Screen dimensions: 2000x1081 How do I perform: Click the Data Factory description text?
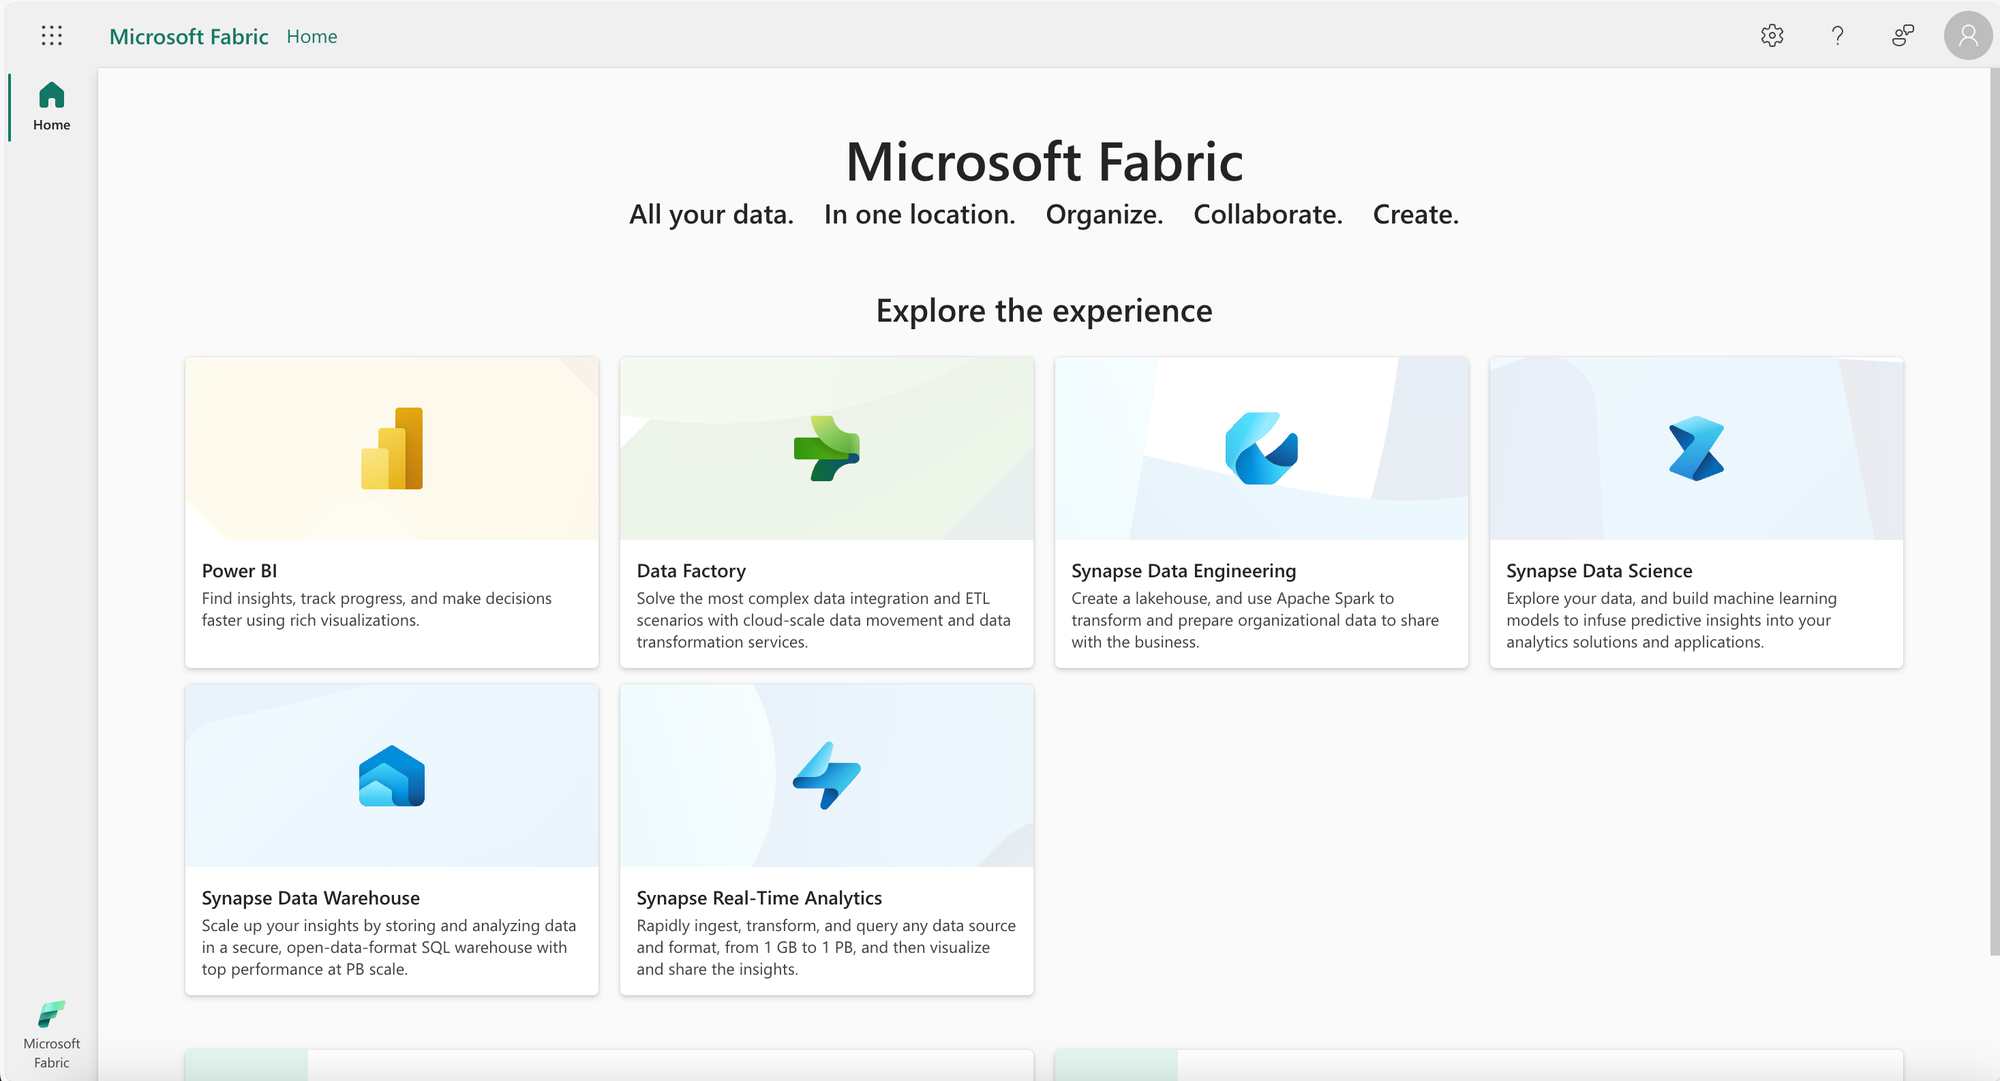[x=823, y=620]
